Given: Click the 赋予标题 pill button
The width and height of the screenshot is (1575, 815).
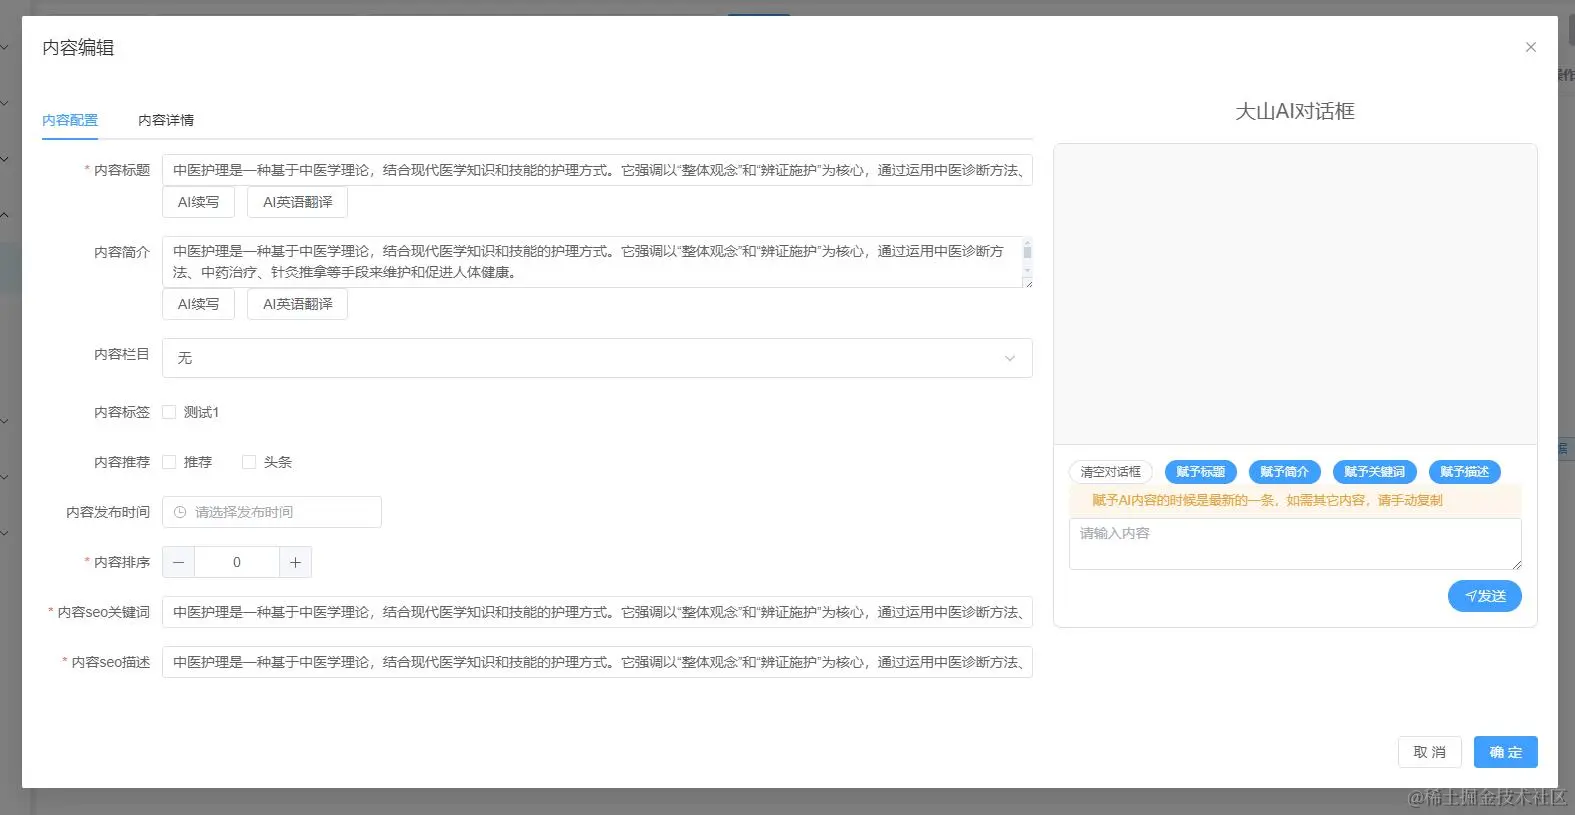Looking at the screenshot, I should pos(1201,472).
